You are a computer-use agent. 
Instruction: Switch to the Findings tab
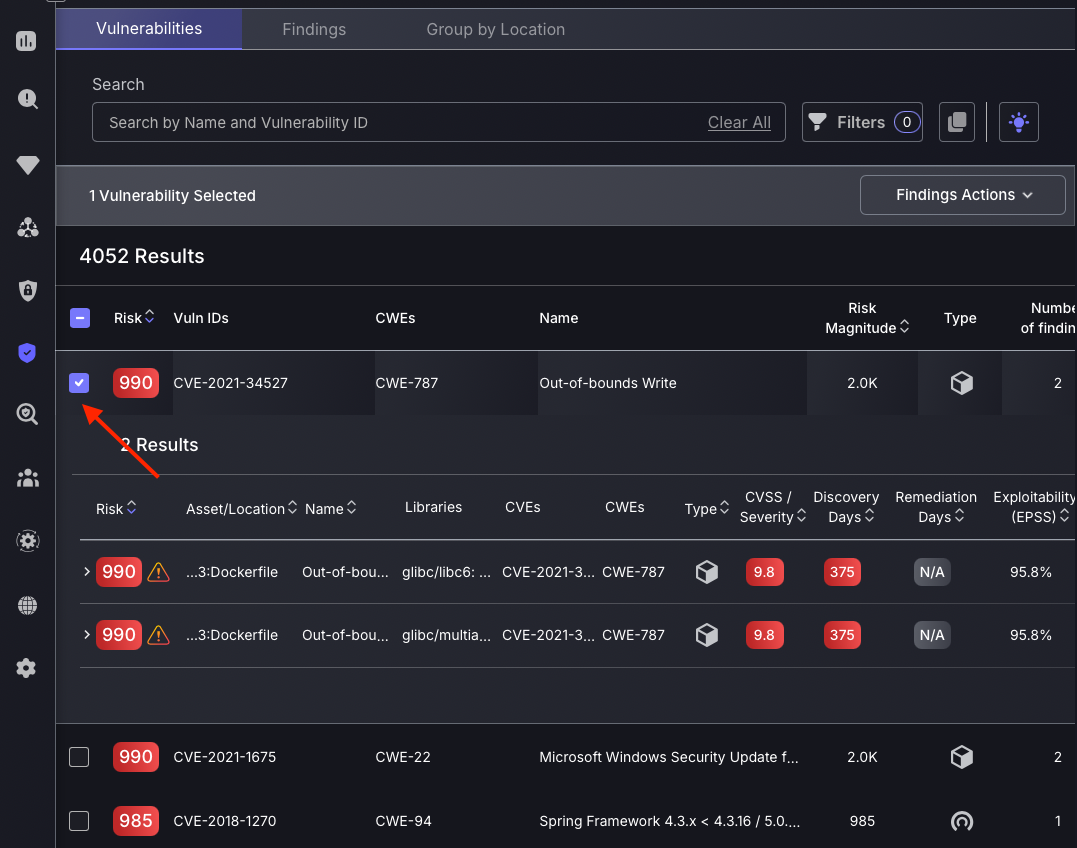tap(314, 30)
